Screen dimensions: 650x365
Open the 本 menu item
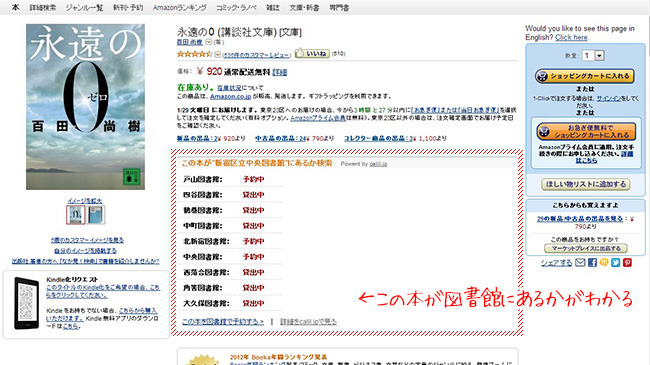click(15, 7)
